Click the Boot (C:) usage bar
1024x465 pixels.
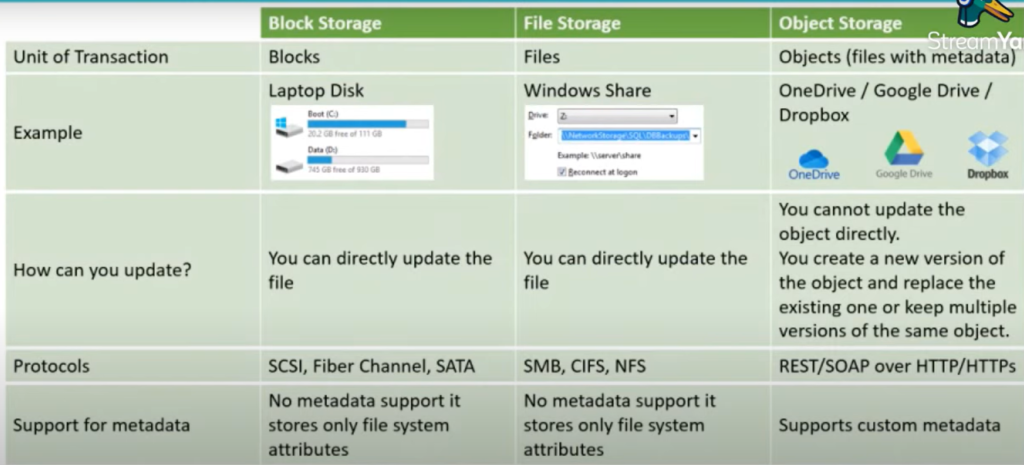[368, 123]
